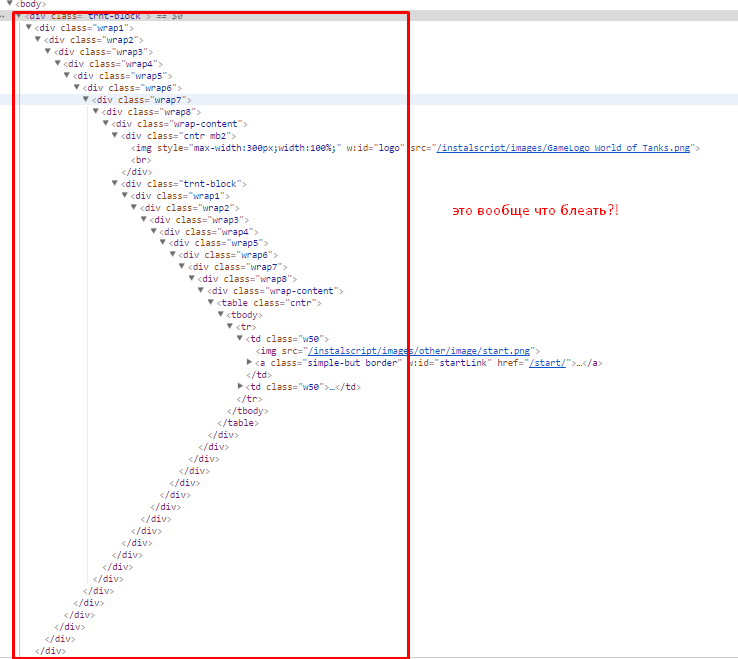Collapse wrap5 div inside the nested trnt-block

point(163,242)
